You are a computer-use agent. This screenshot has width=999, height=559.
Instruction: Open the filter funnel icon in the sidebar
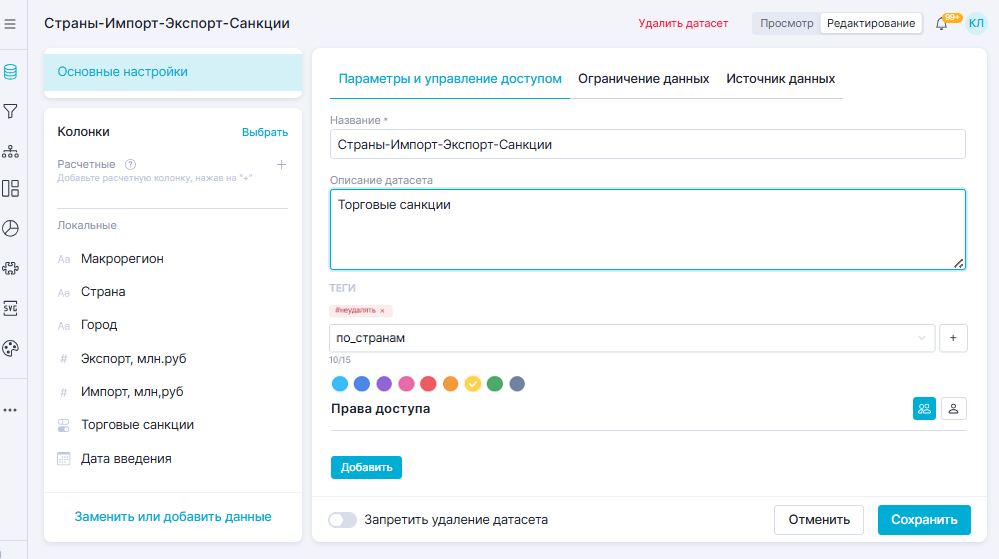(x=11, y=110)
